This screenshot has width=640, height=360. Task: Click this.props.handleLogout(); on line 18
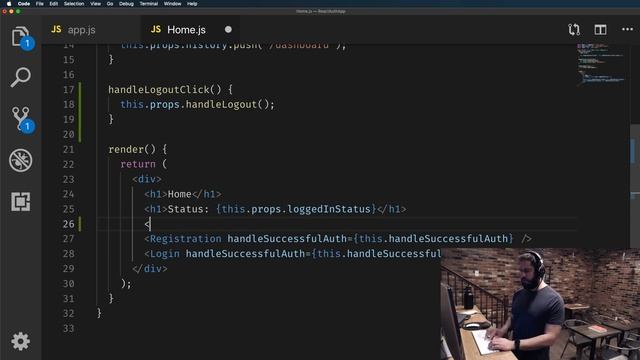coord(198,104)
